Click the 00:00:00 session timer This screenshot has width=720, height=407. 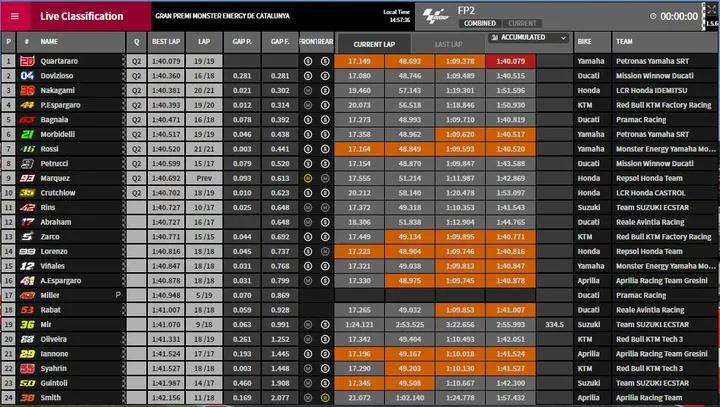pyautogui.click(x=679, y=17)
